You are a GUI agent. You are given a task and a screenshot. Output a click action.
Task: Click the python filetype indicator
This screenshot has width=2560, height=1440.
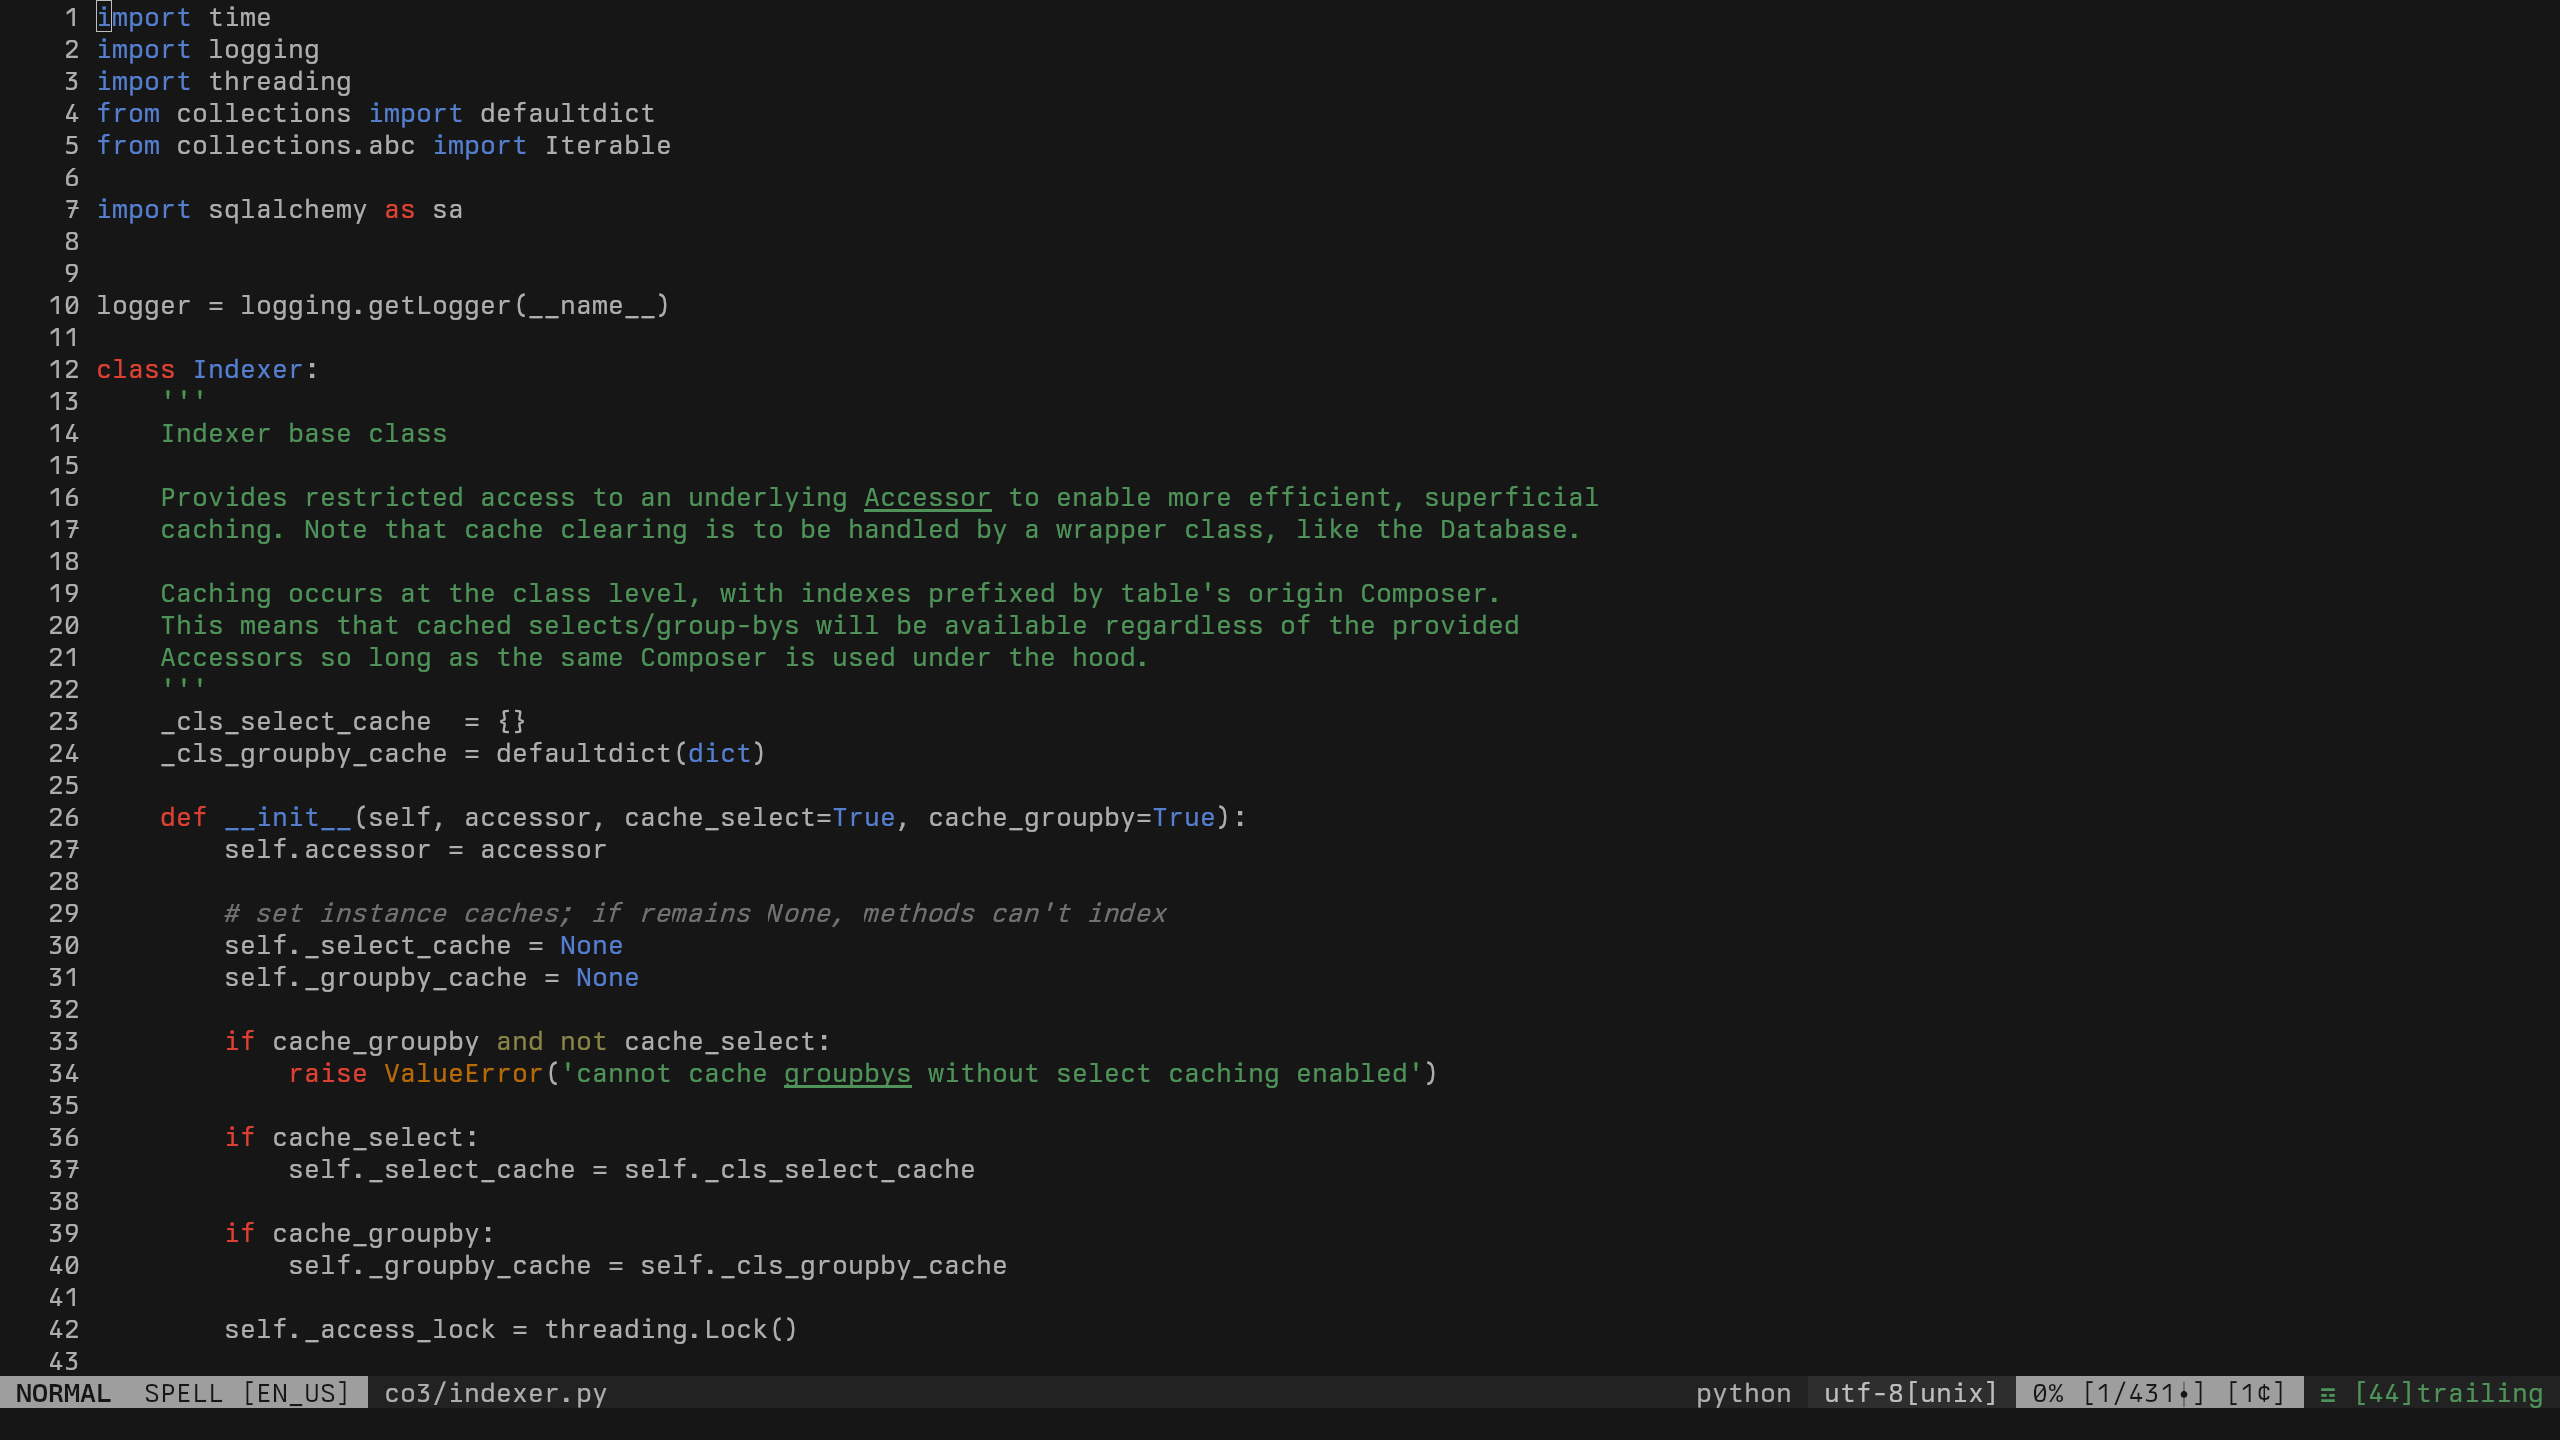point(1743,1394)
